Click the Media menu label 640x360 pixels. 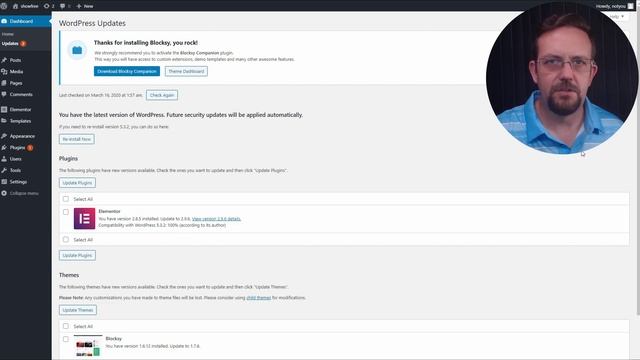16,71
